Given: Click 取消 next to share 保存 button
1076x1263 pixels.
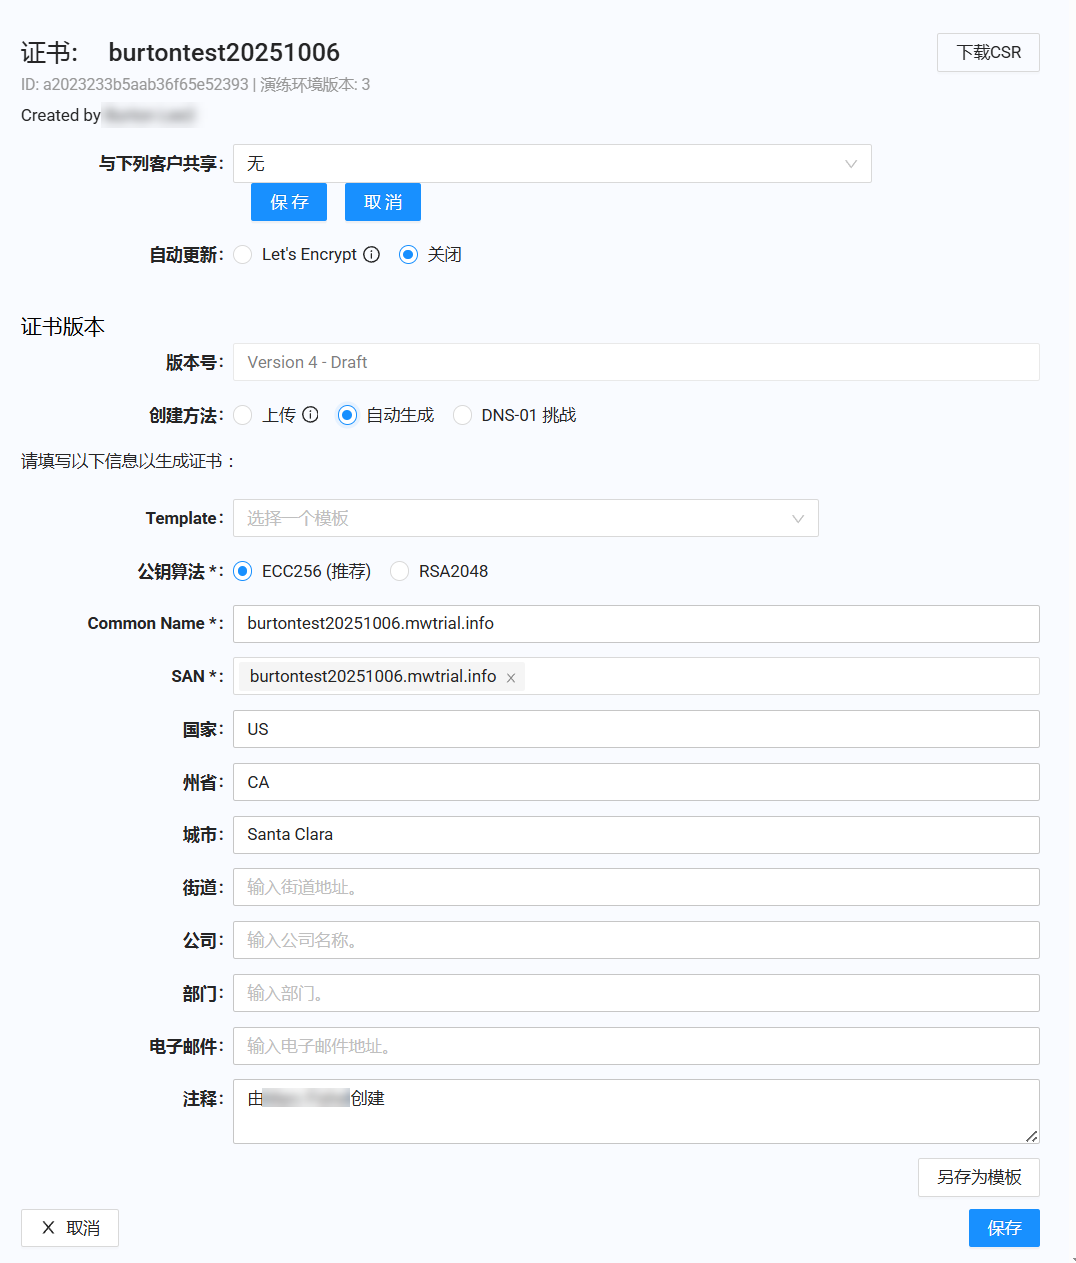Looking at the screenshot, I should [x=382, y=202].
